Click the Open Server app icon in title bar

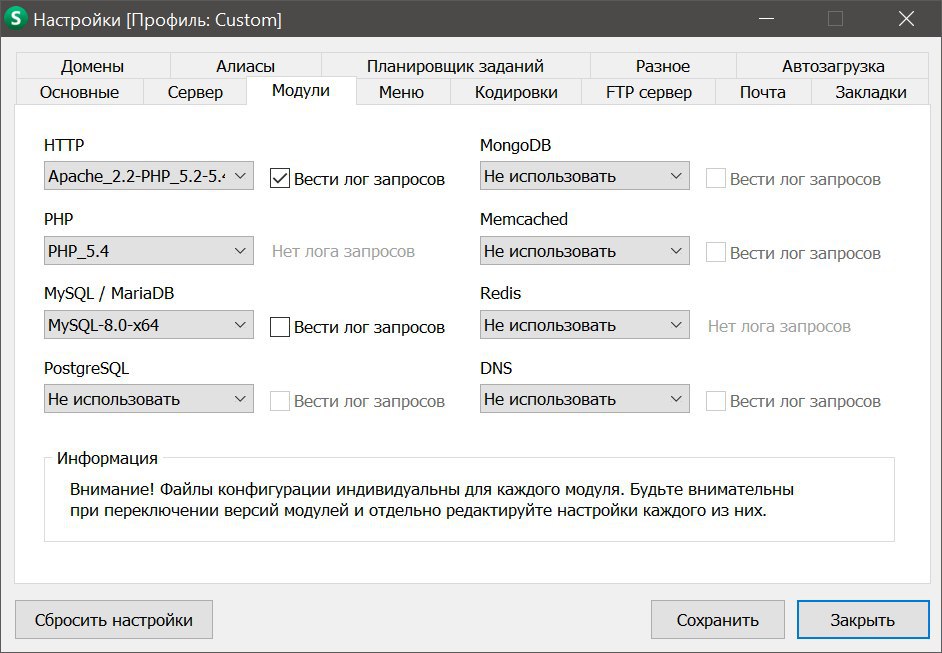click(x=16, y=19)
